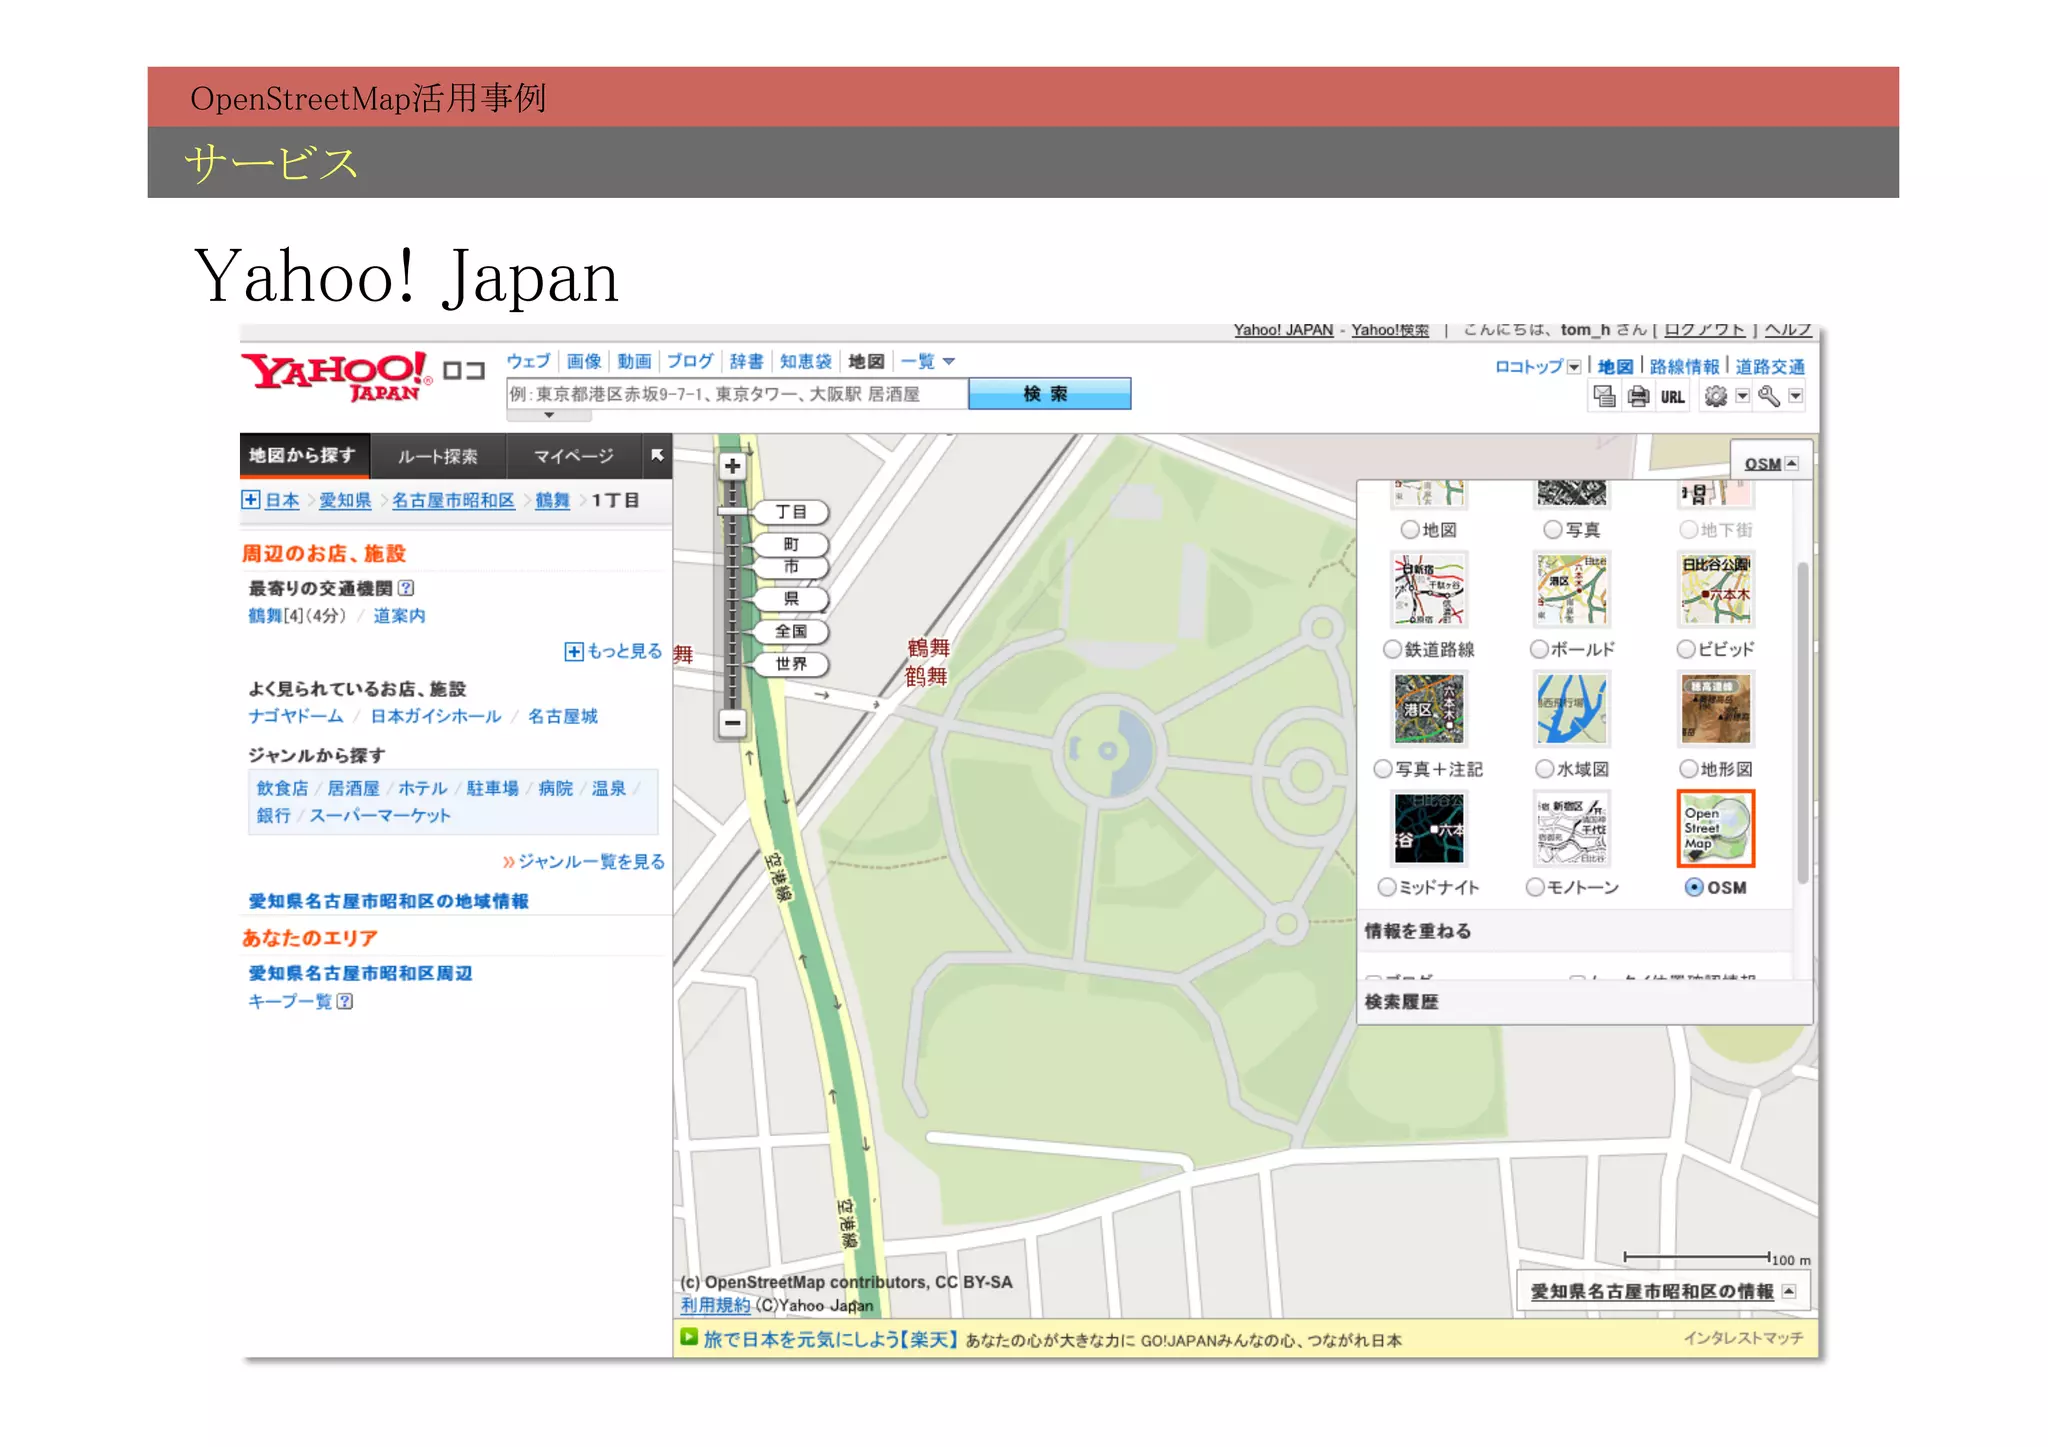Open dropdown arrow next to gear icon
The height and width of the screenshot is (1447, 2048).
[1742, 397]
